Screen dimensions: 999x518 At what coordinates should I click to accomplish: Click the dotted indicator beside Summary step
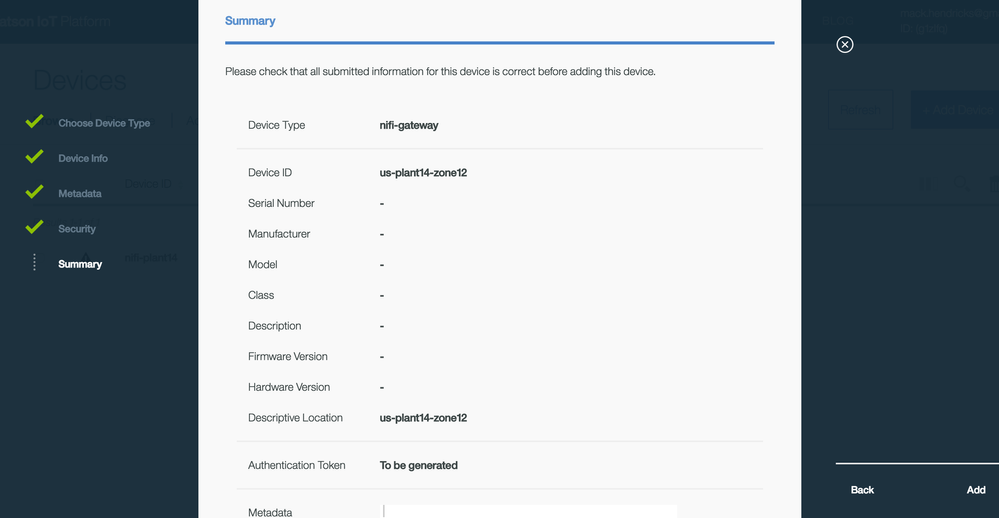34,263
